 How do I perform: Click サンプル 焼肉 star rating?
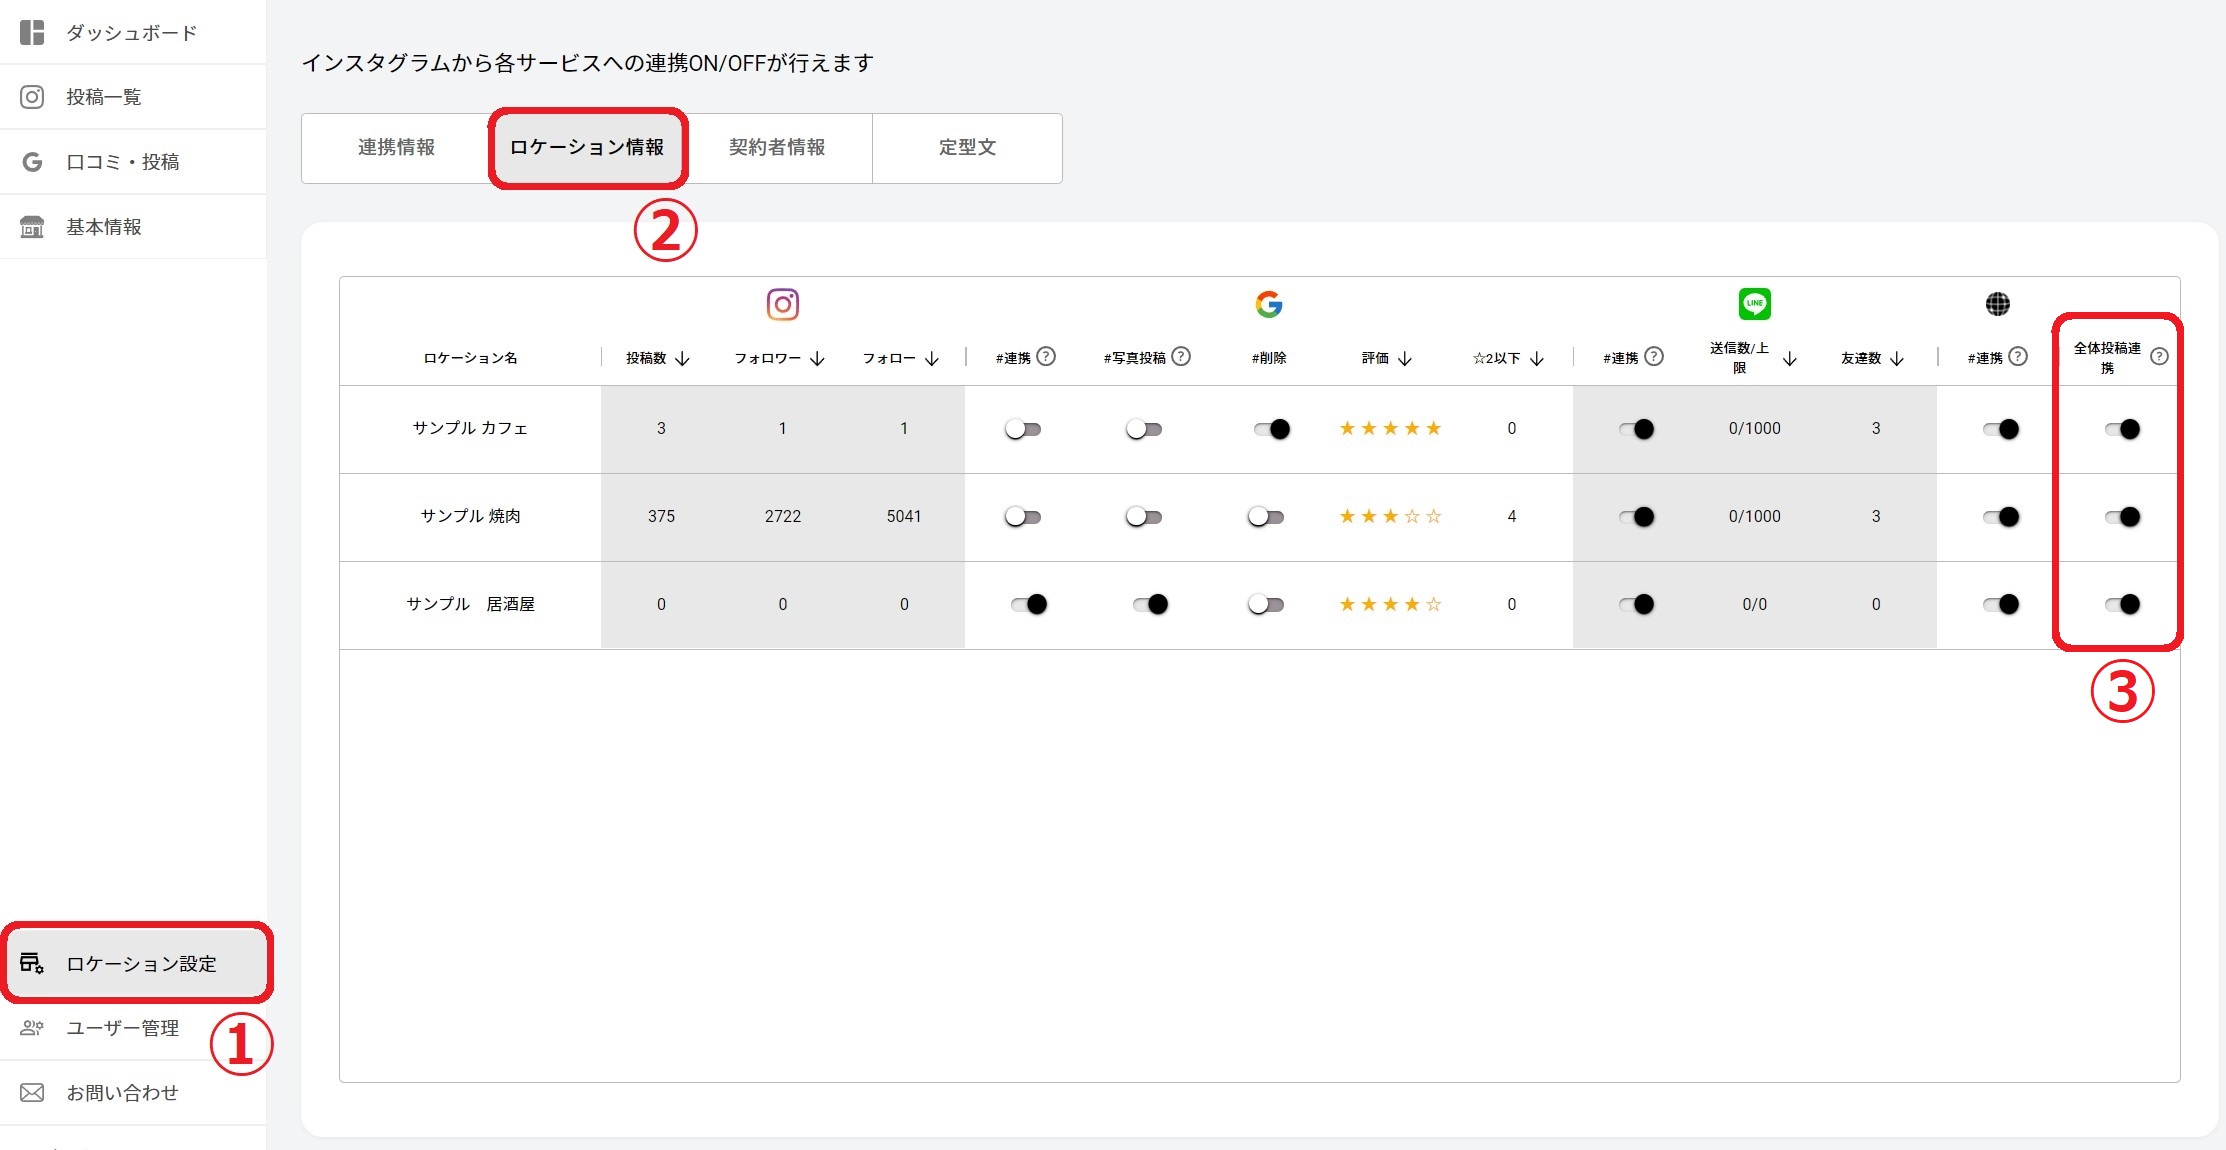(x=1390, y=517)
